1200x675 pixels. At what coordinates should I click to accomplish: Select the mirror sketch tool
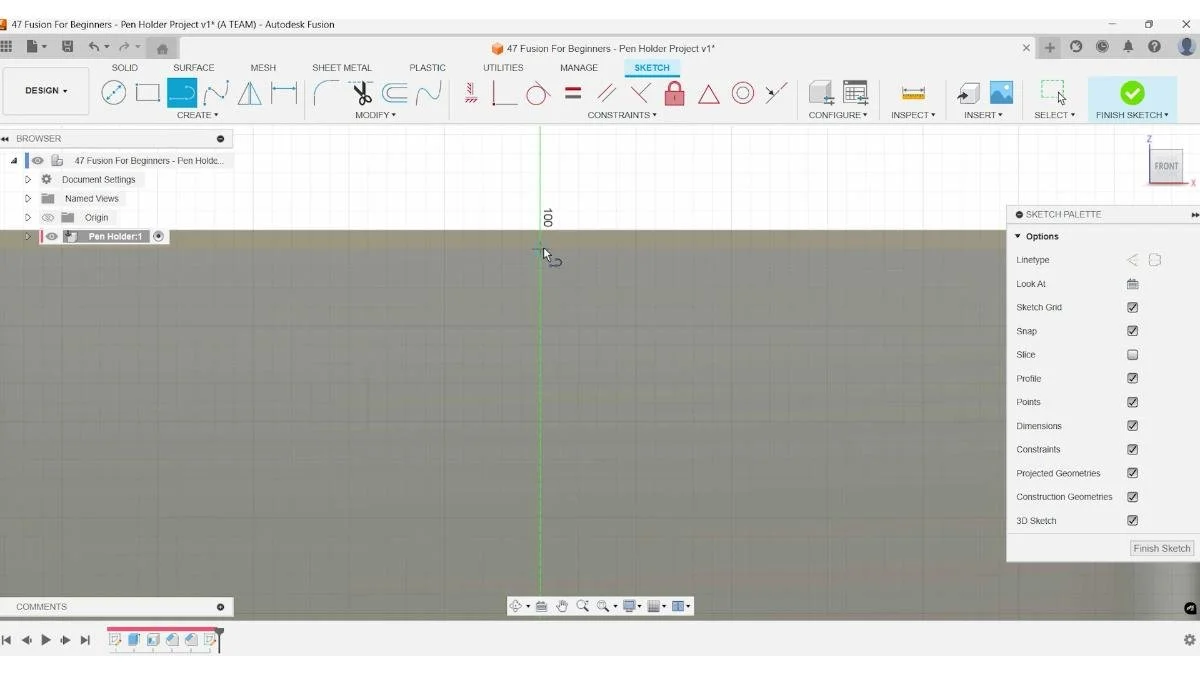click(250, 93)
